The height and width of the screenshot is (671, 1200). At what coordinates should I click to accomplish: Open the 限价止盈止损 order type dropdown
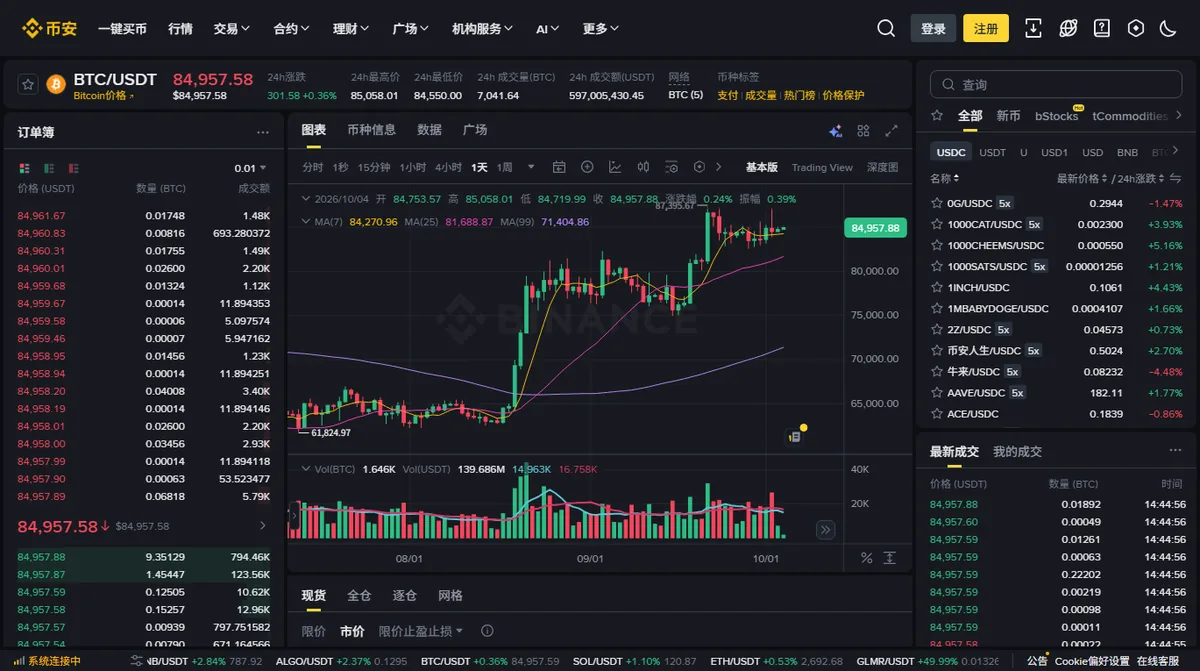421,631
